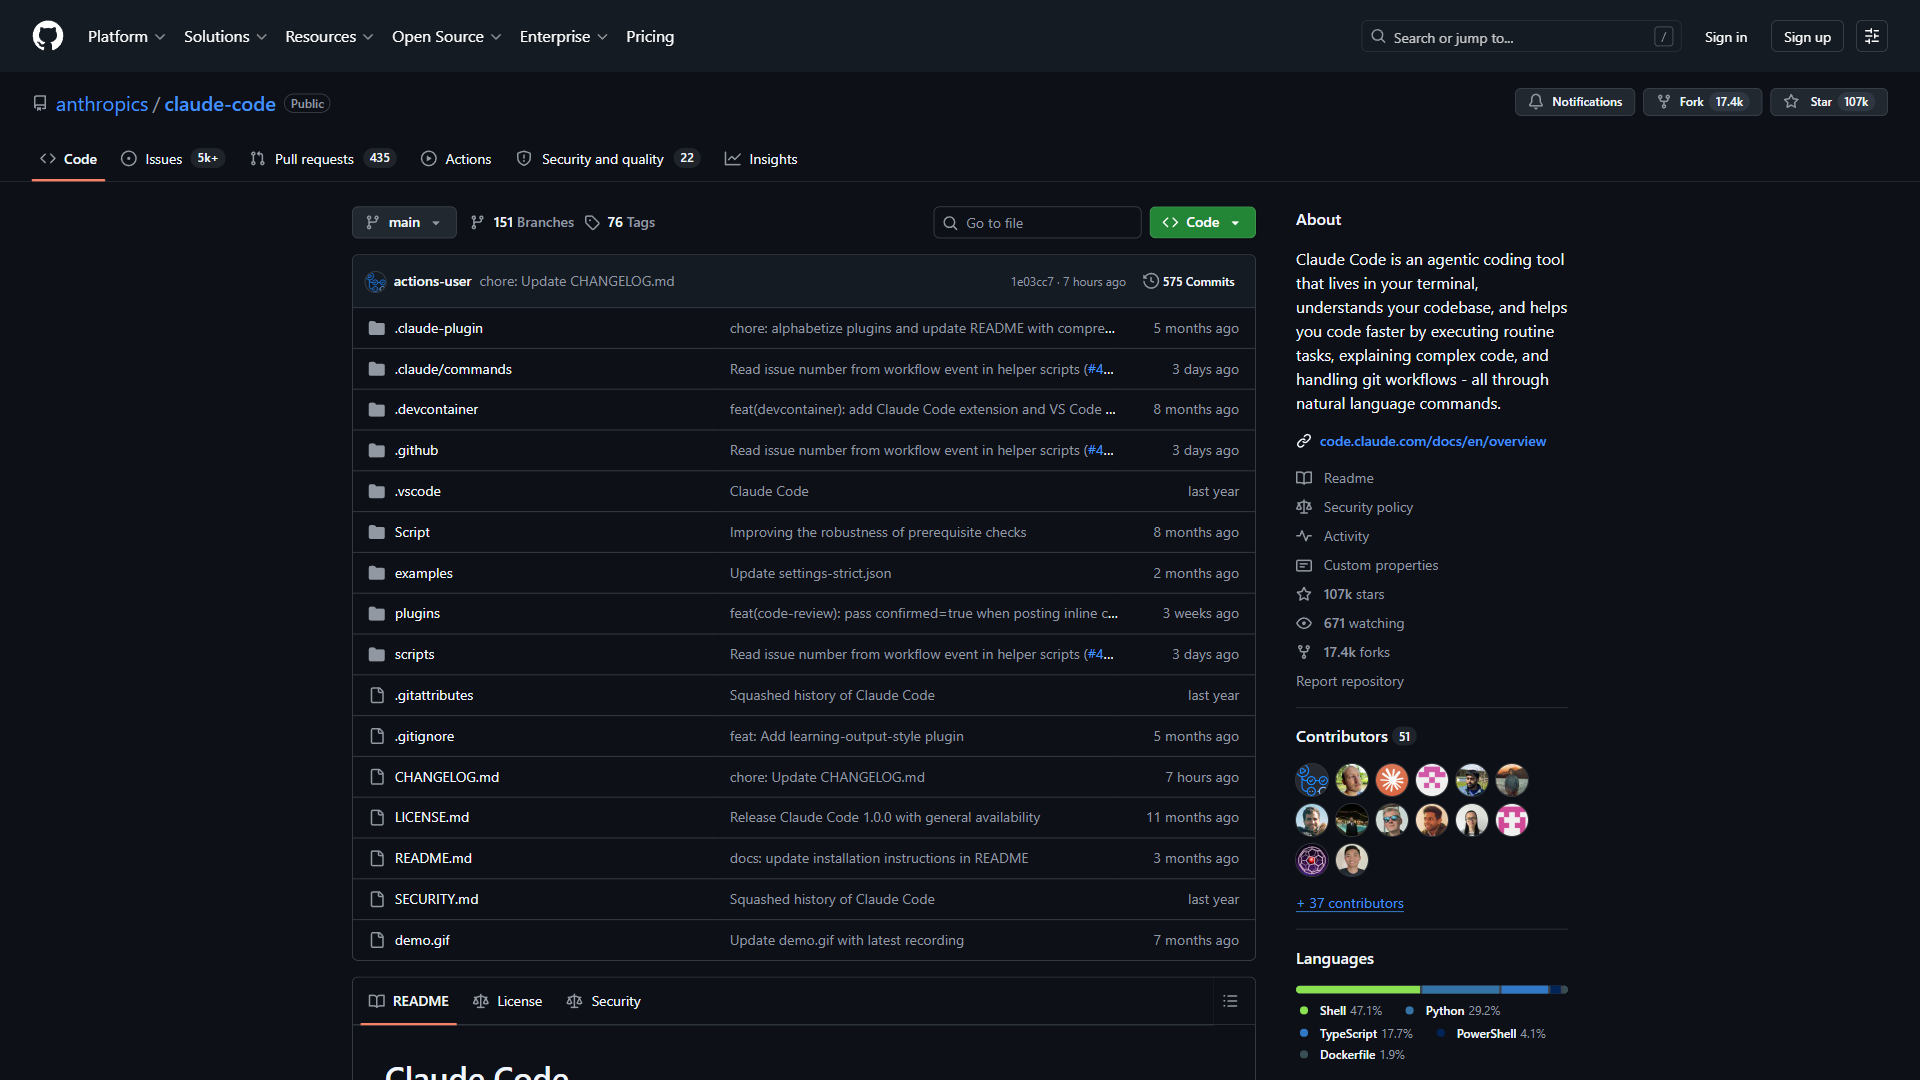Open the .devcontainer folder
Image resolution: width=1920 pixels, height=1080 pixels.
coord(436,409)
